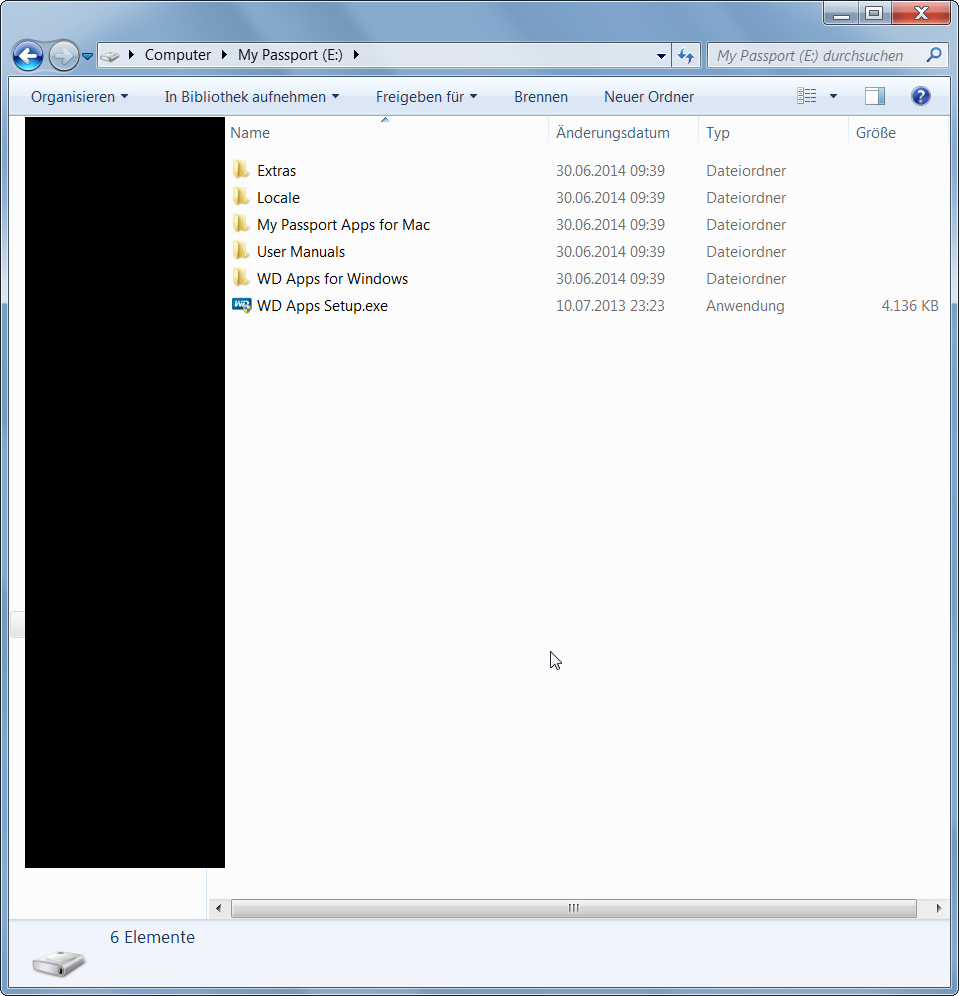Open Windows Explorer help via the question mark icon
Screen dimensions: 959x996
click(x=920, y=95)
